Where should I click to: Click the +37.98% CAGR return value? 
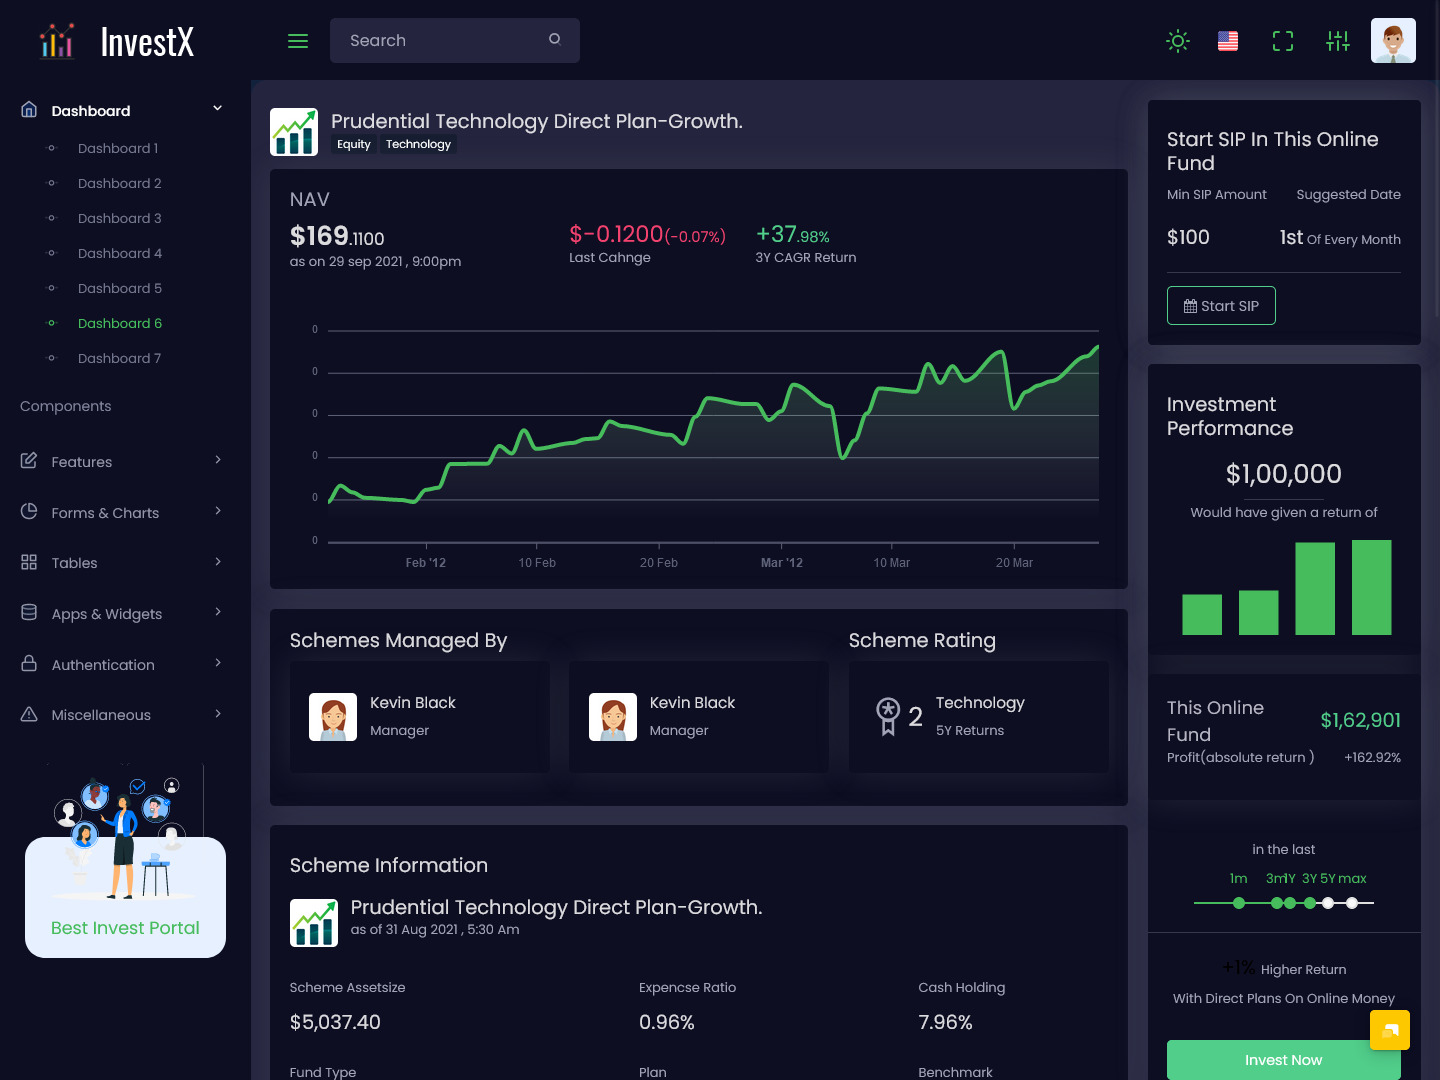(x=793, y=234)
